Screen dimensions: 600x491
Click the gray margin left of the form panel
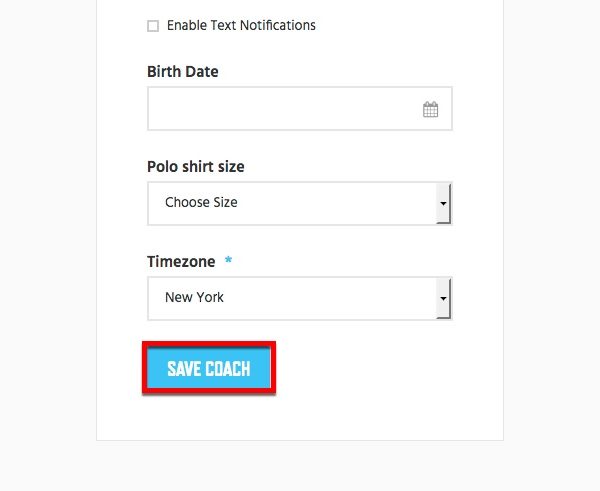[x=48, y=230]
